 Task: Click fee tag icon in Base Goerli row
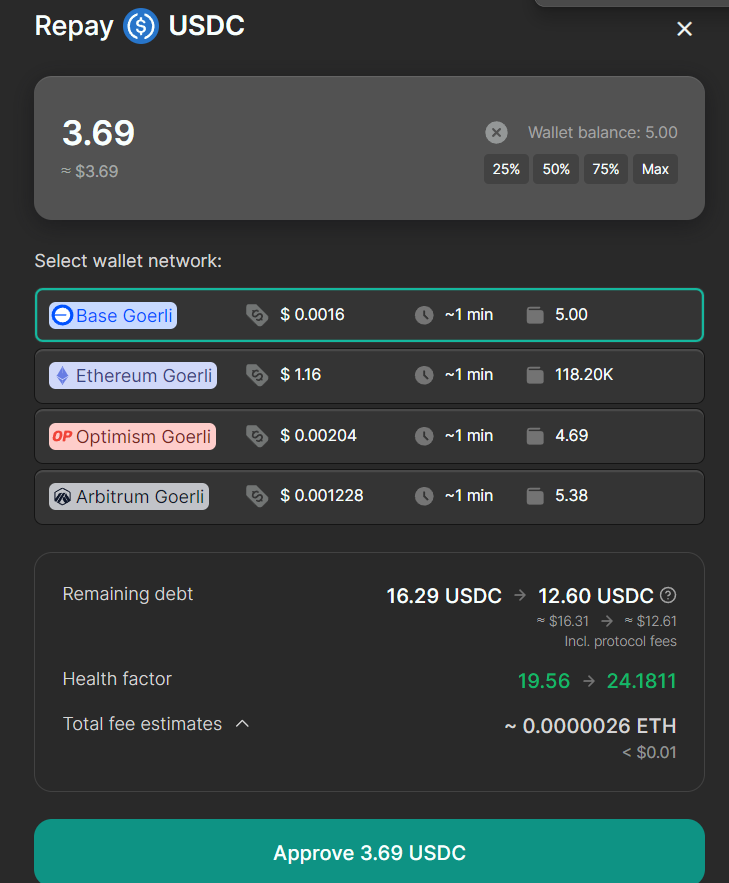click(x=257, y=315)
